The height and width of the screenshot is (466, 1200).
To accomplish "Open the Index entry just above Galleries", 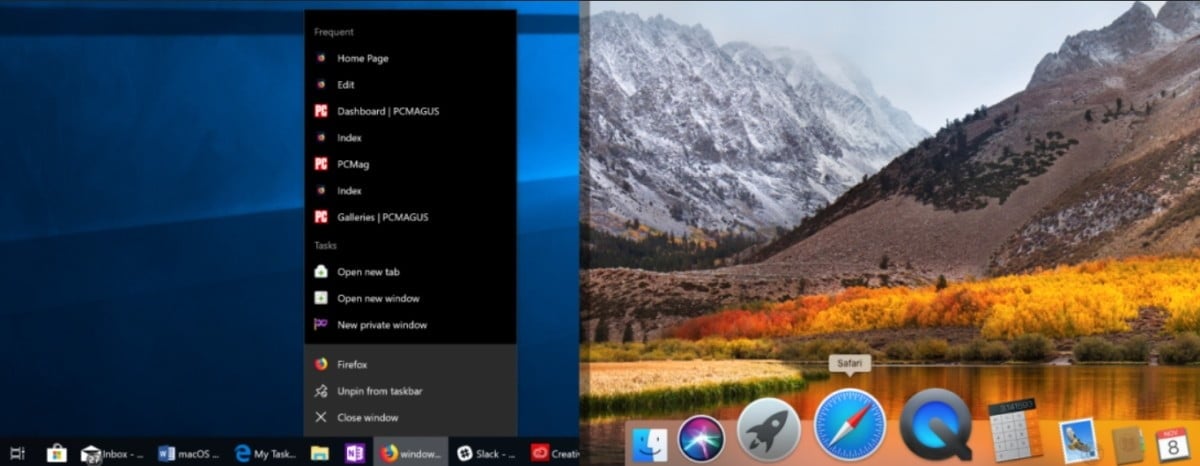I will [410, 190].
